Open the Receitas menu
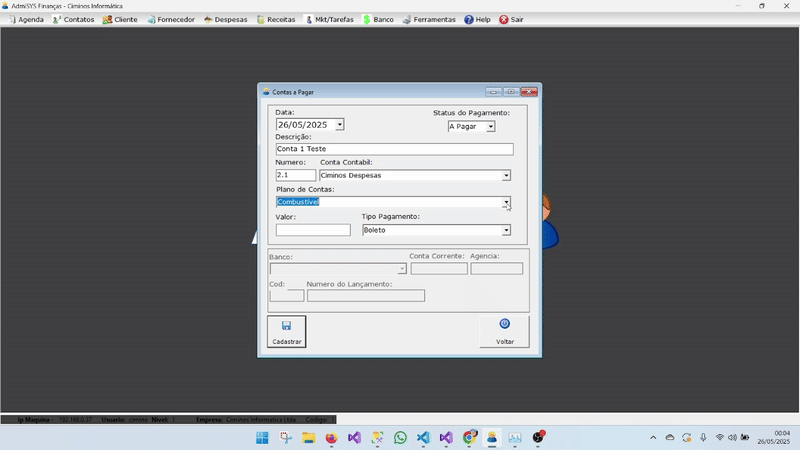The height and width of the screenshot is (450, 800). (276, 19)
